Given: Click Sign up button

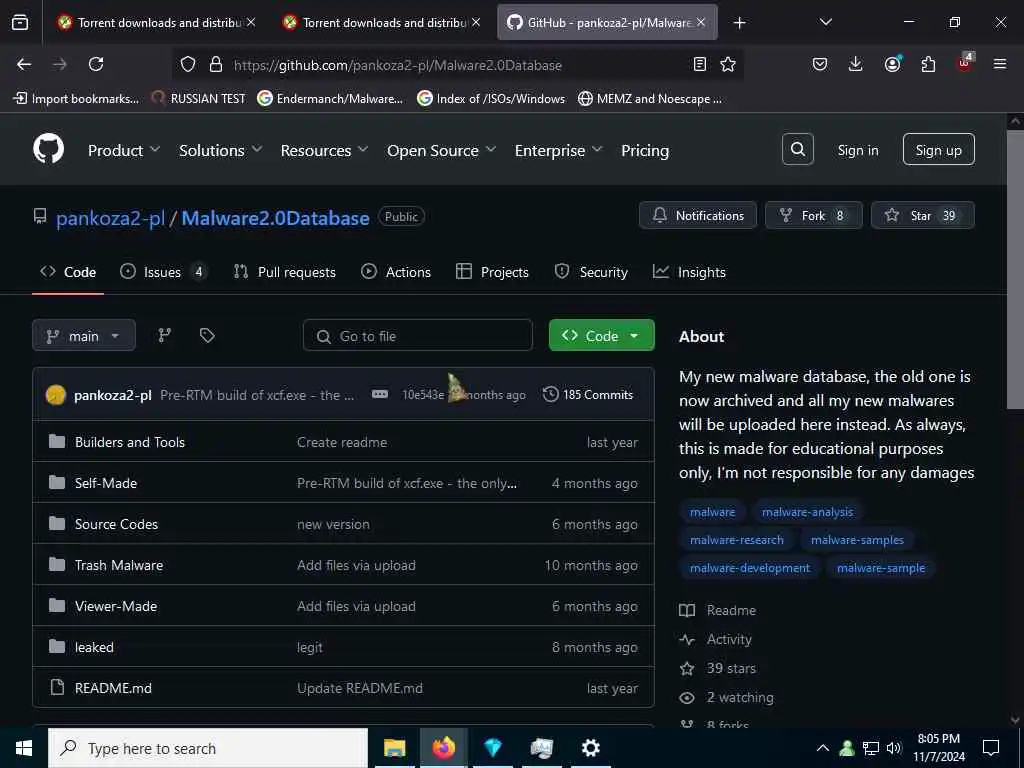Looking at the screenshot, I should [x=938, y=150].
